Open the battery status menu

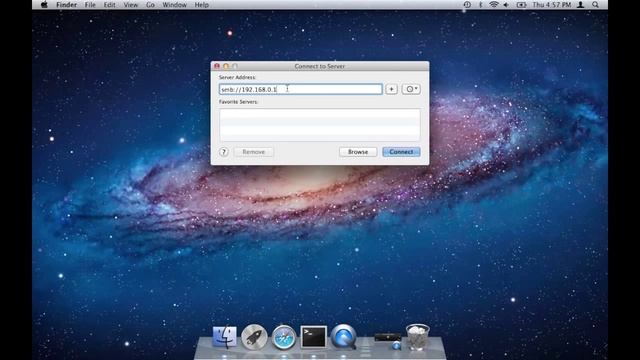(521, 5)
